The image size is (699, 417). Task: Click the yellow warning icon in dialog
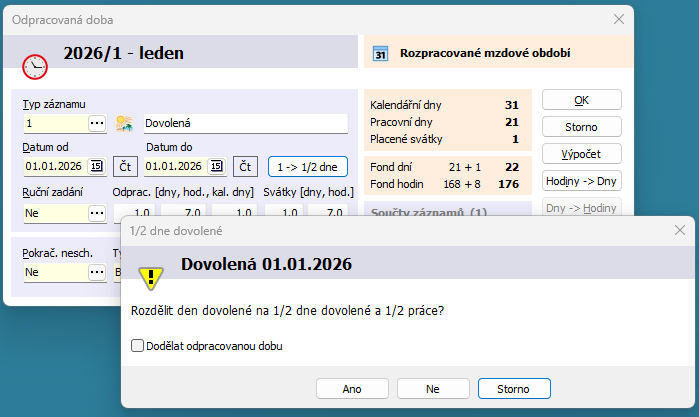click(x=151, y=277)
